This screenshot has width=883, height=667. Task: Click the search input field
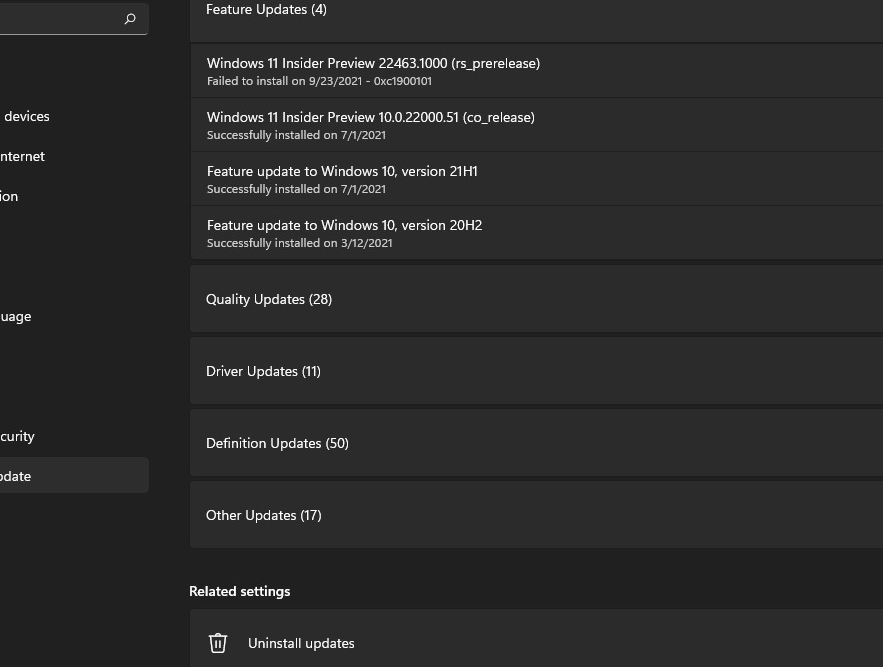coord(60,18)
